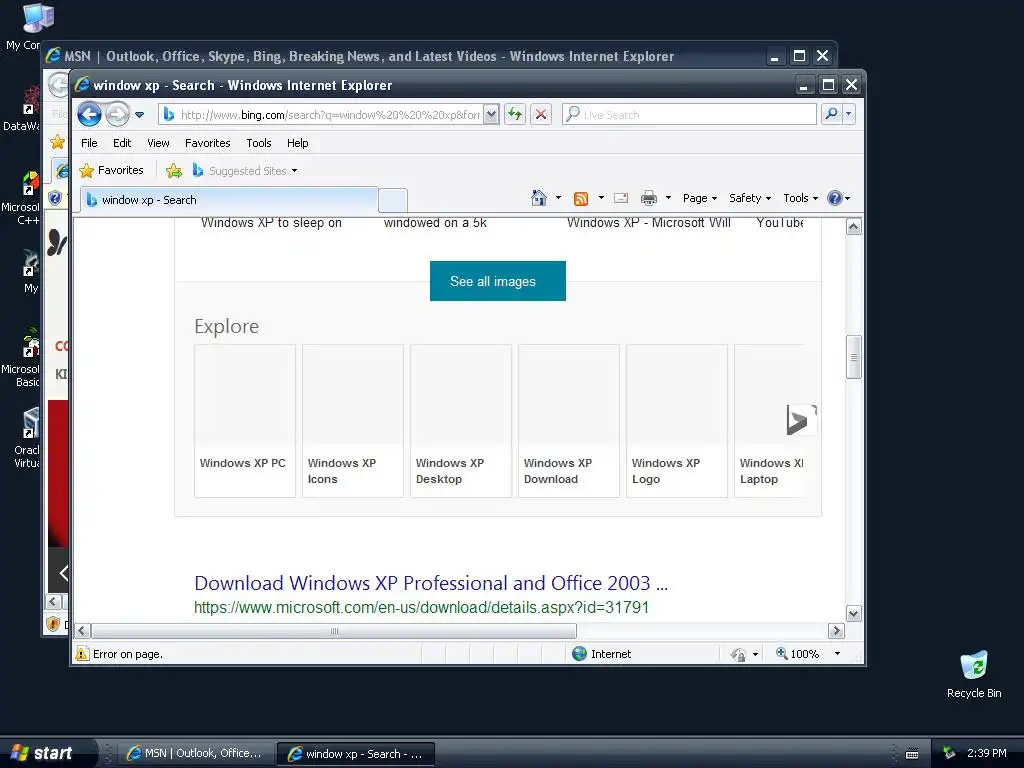Click the Read Mail icon
The width and height of the screenshot is (1024, 768).
tap(621, 198)
